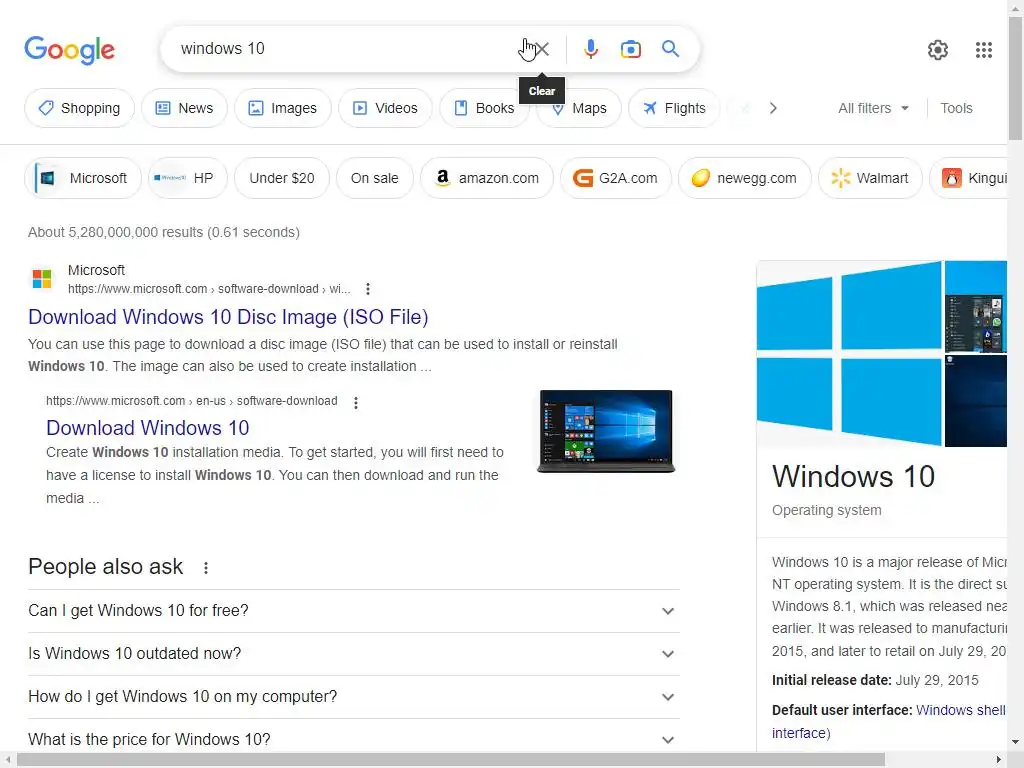Open the All filters dropdown
The image size is (1024, 768).
[873, 108]
